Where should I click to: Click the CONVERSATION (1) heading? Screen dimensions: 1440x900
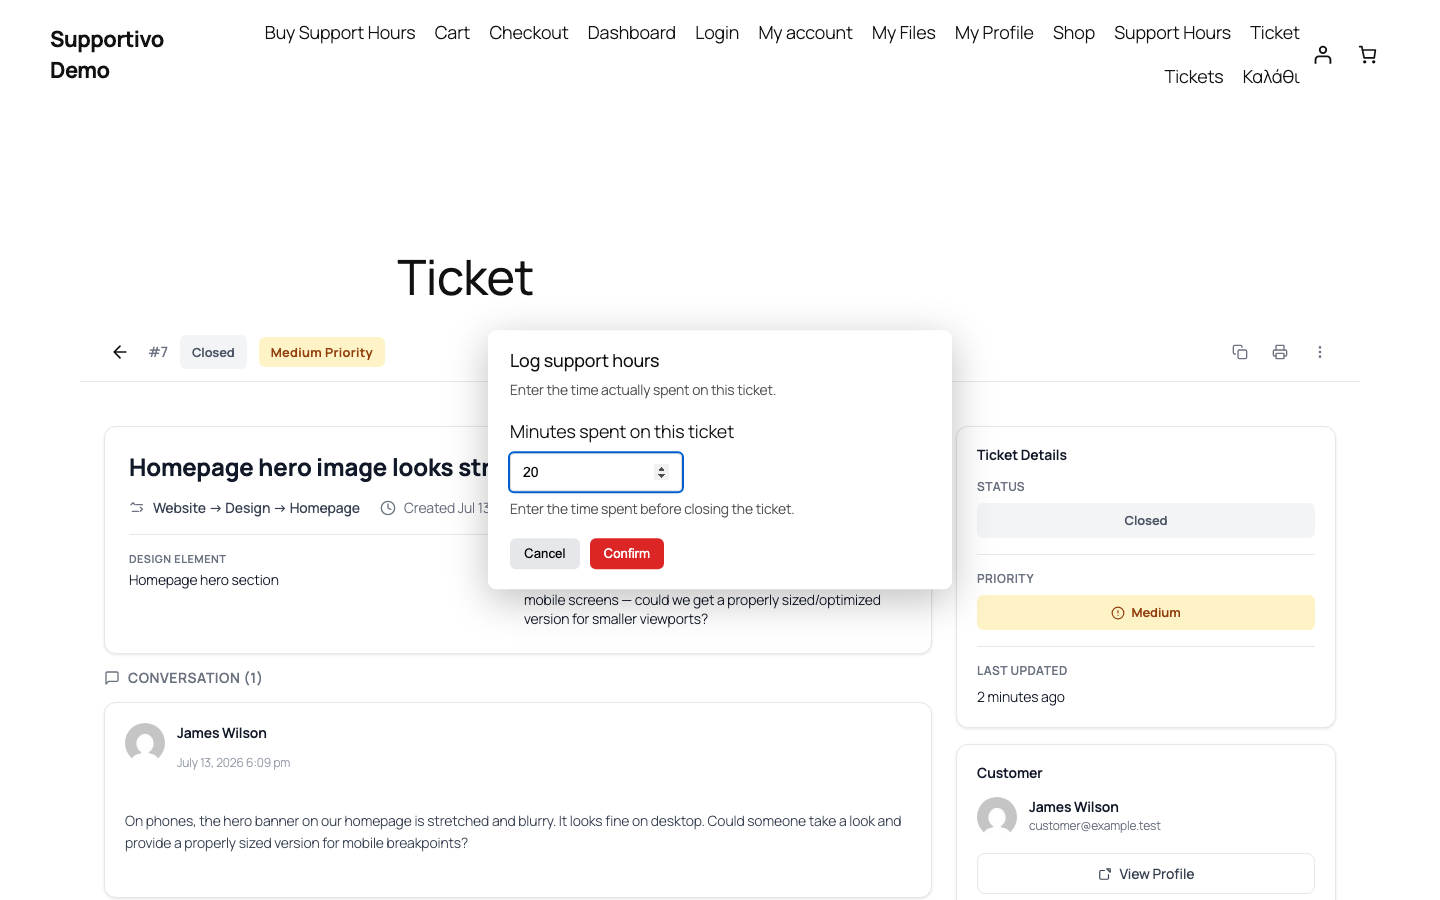[195, 678]
